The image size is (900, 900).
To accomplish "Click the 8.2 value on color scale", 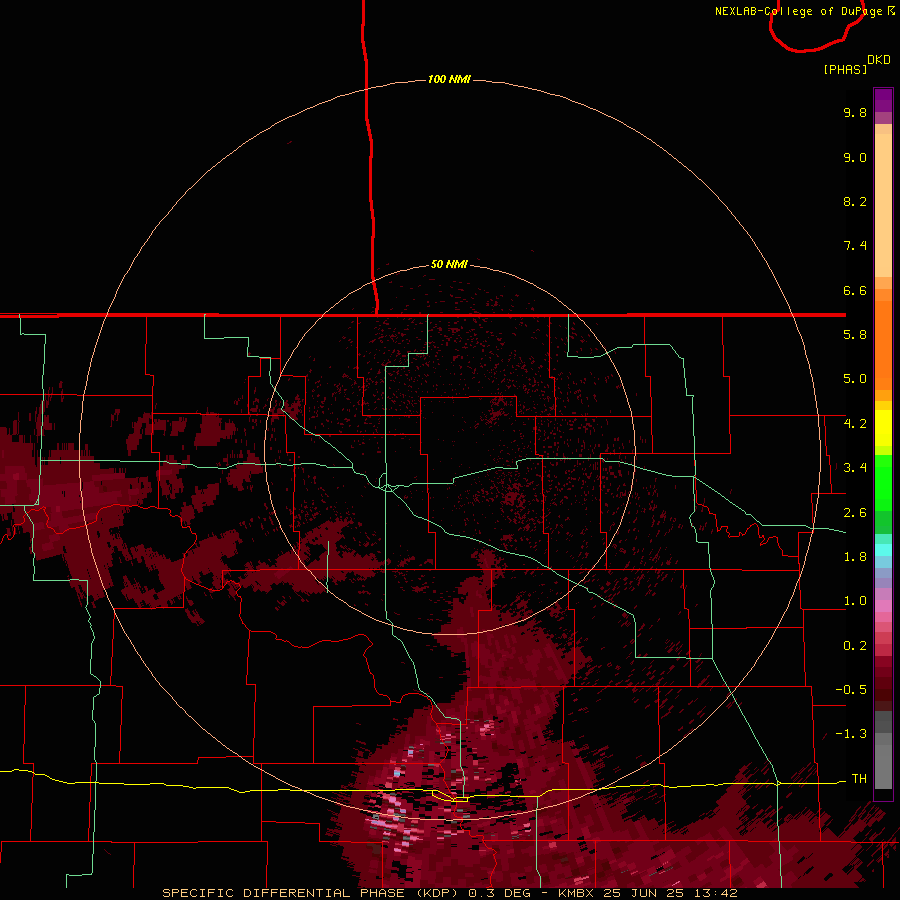I will tap(855, 201).
